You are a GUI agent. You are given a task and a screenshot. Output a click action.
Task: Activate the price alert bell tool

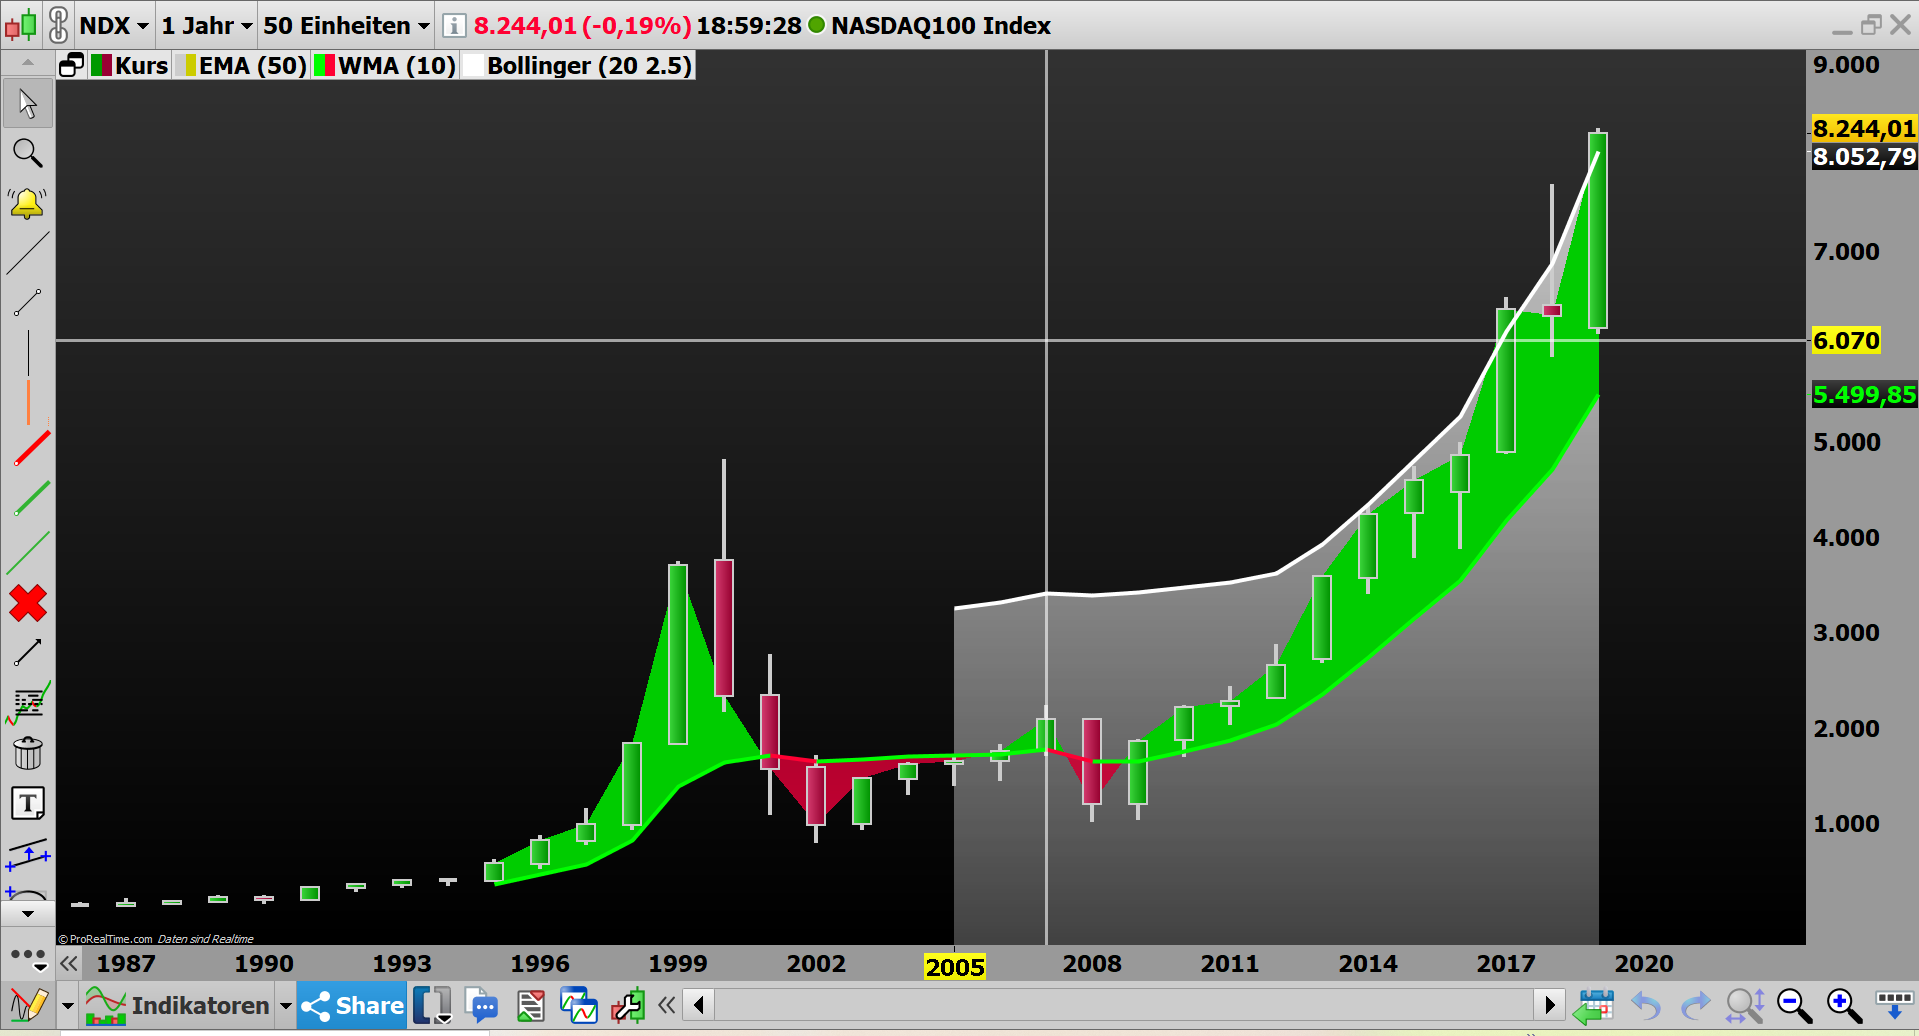pyautogui.click(x=28, y=203)
